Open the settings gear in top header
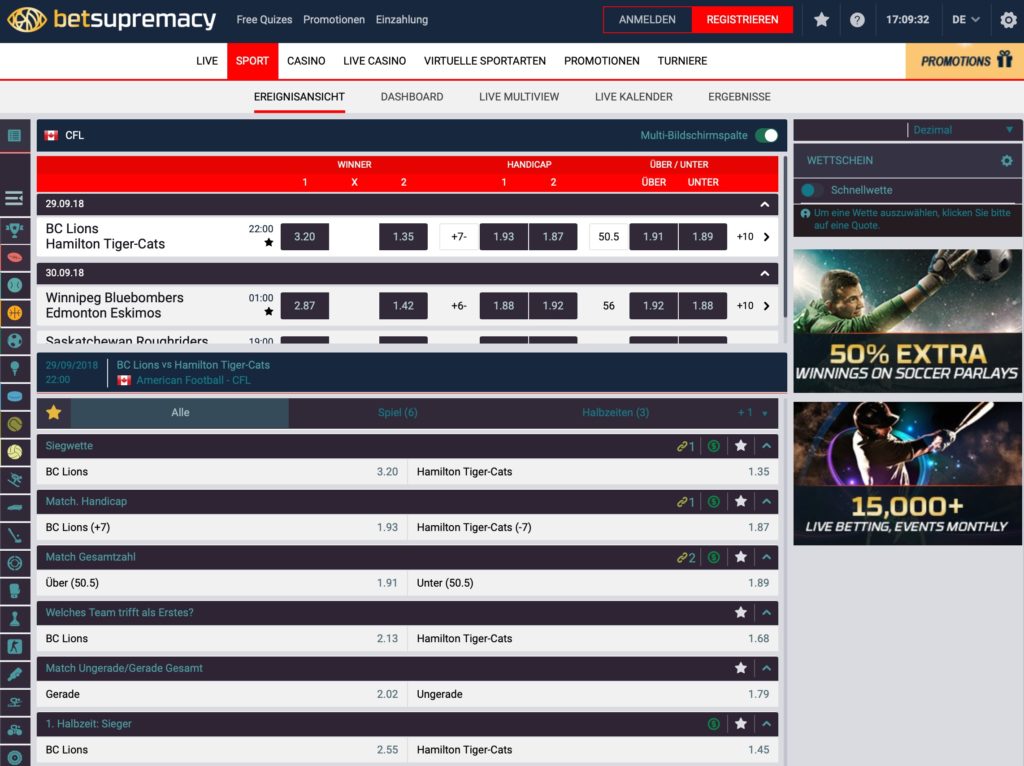This screenshot has width=1024, height=766. point(1008,20)
